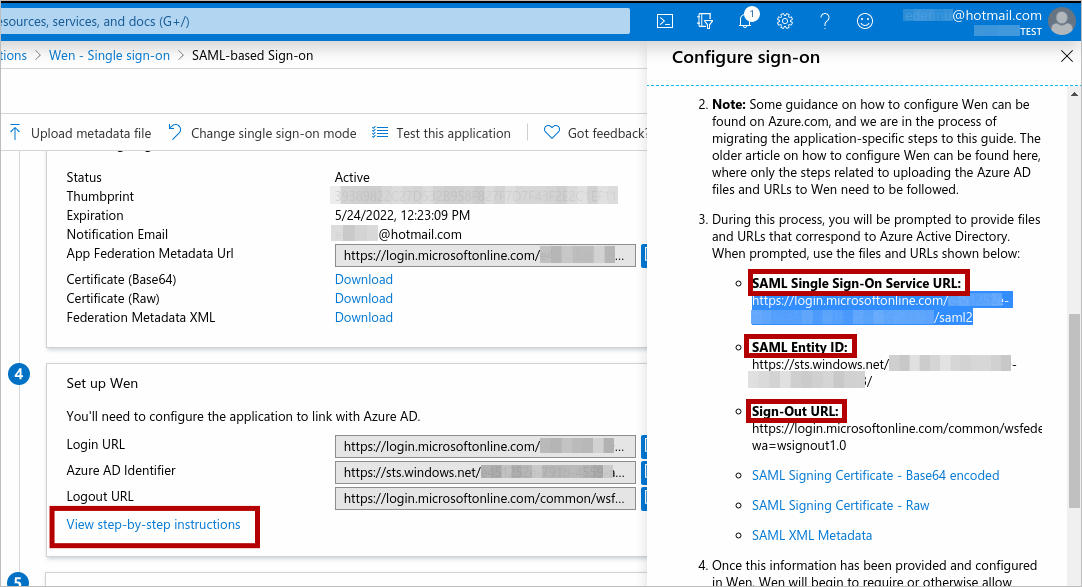Click the Azure AD Identifier field
1082x587 pixels.
coord(485,472)
